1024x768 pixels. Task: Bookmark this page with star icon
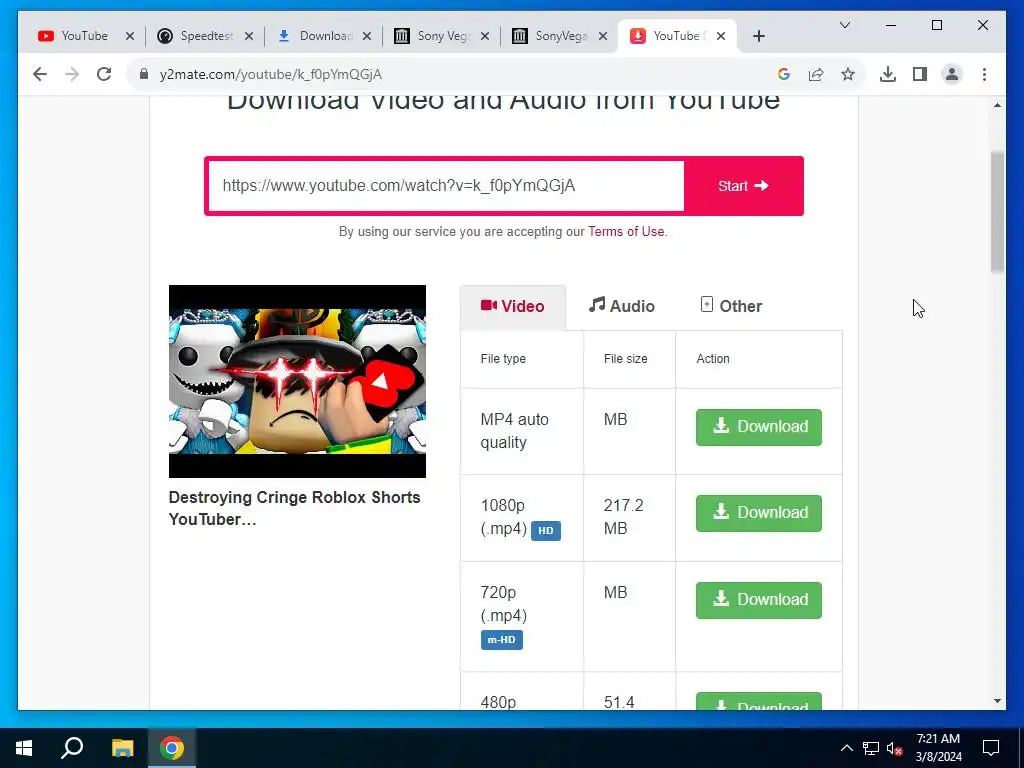pos(848,74)
